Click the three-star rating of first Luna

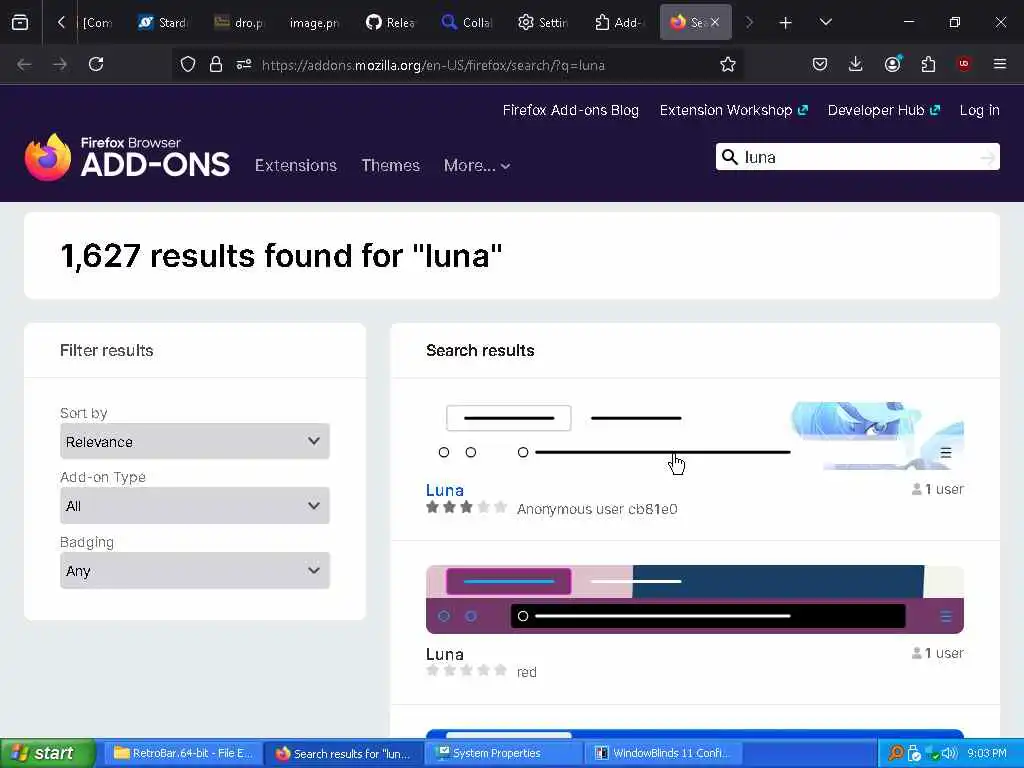(x=466, y=507)
